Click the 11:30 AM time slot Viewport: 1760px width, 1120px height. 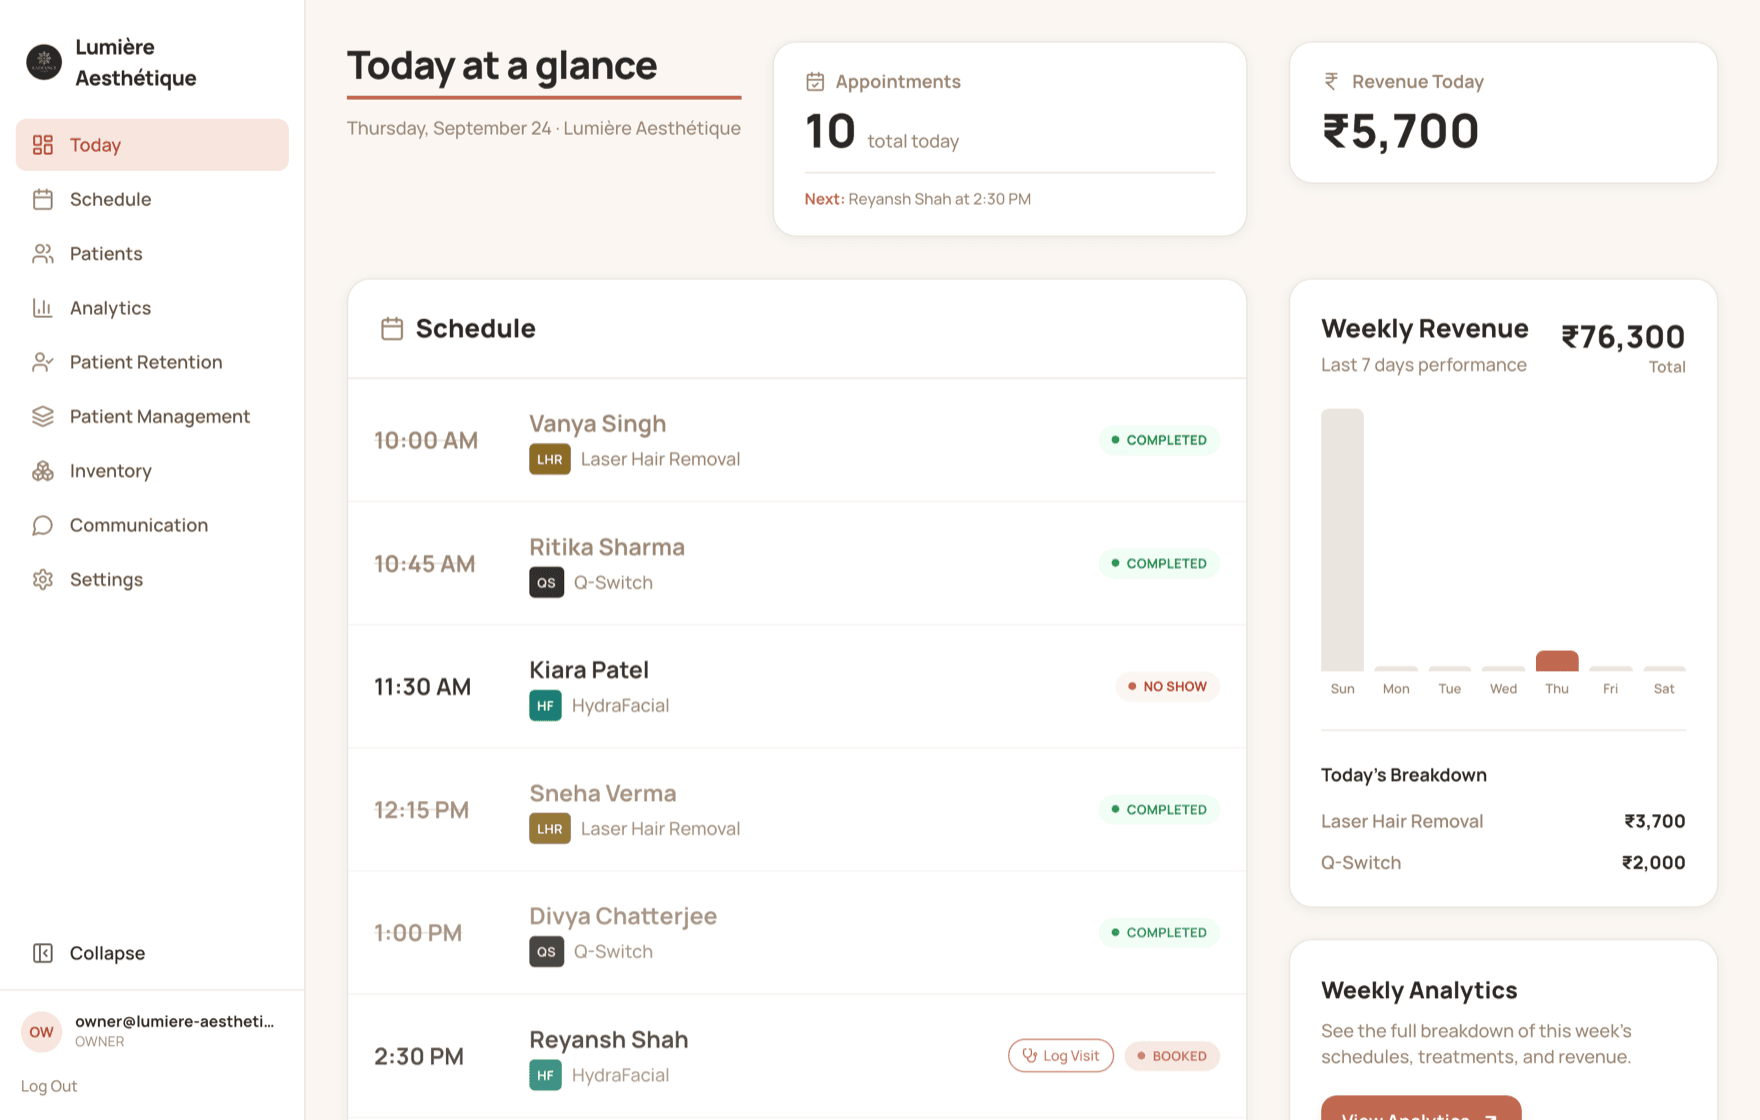tap(422, 687)
